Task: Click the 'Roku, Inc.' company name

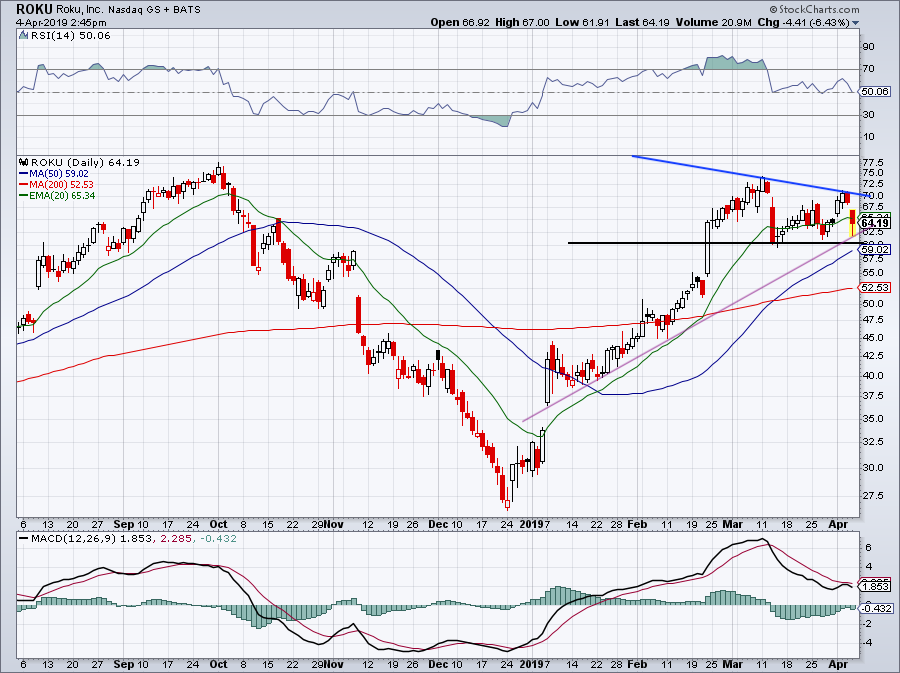Action: (x=79, y=9)
